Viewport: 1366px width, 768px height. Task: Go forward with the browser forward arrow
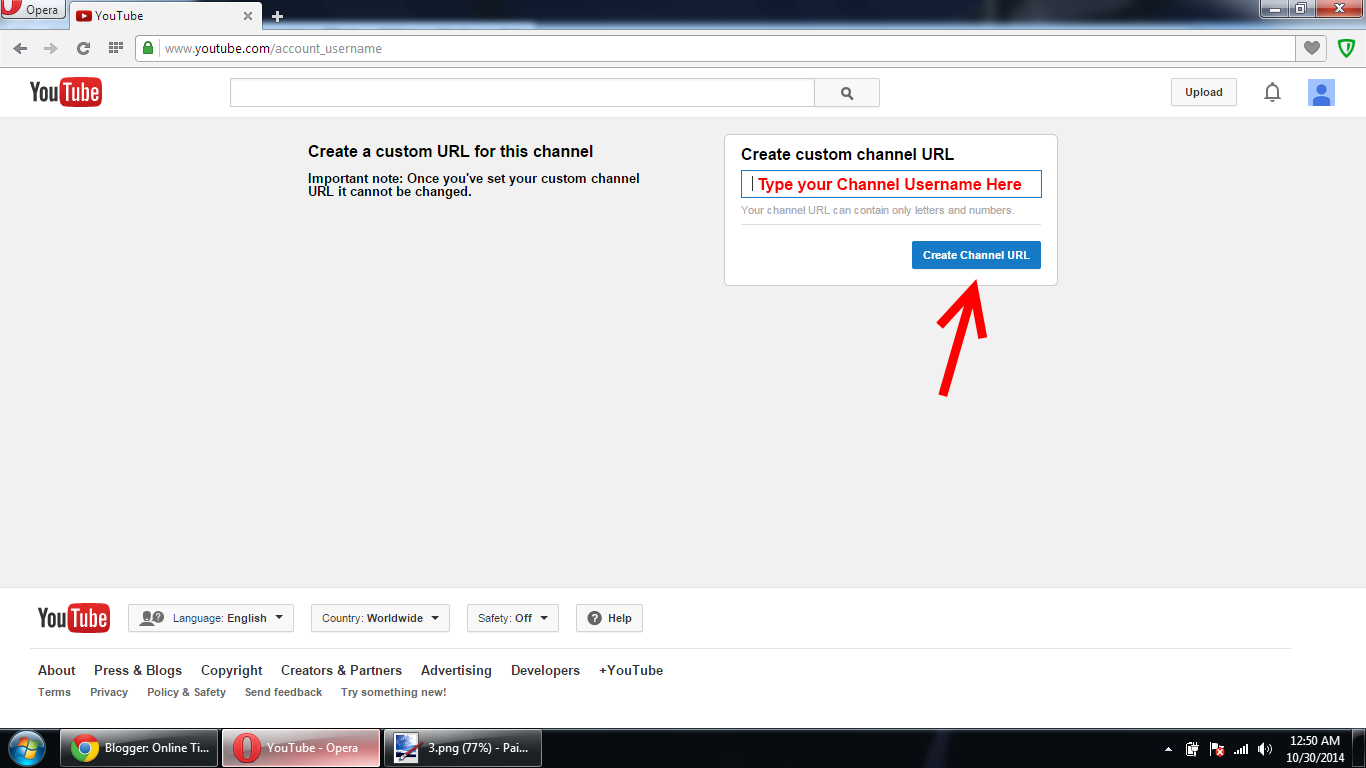51,48
